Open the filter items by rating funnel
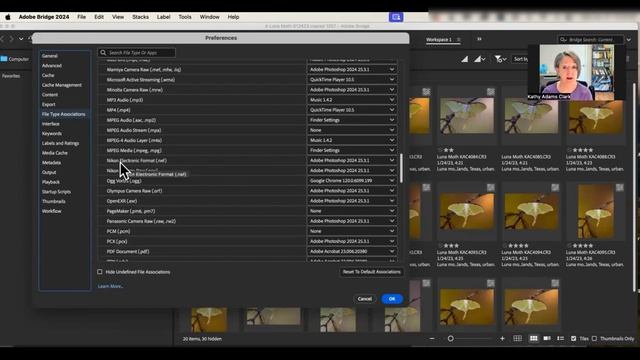 click(x=500, y=59)
